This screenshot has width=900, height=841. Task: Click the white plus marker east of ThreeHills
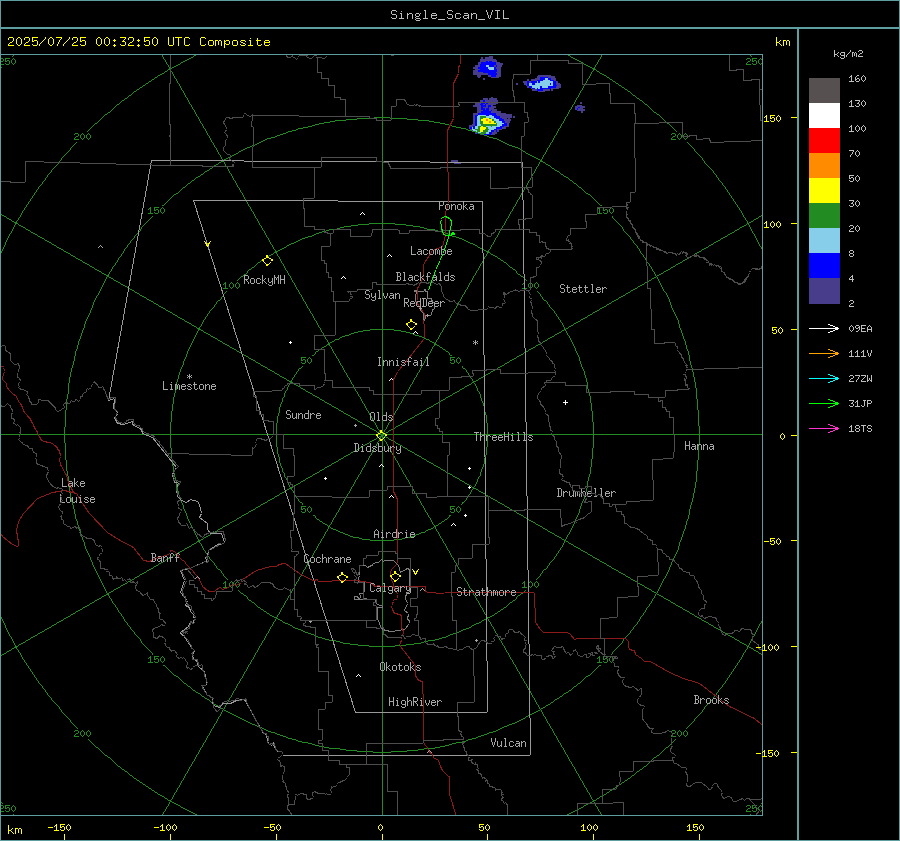[565, 403]
